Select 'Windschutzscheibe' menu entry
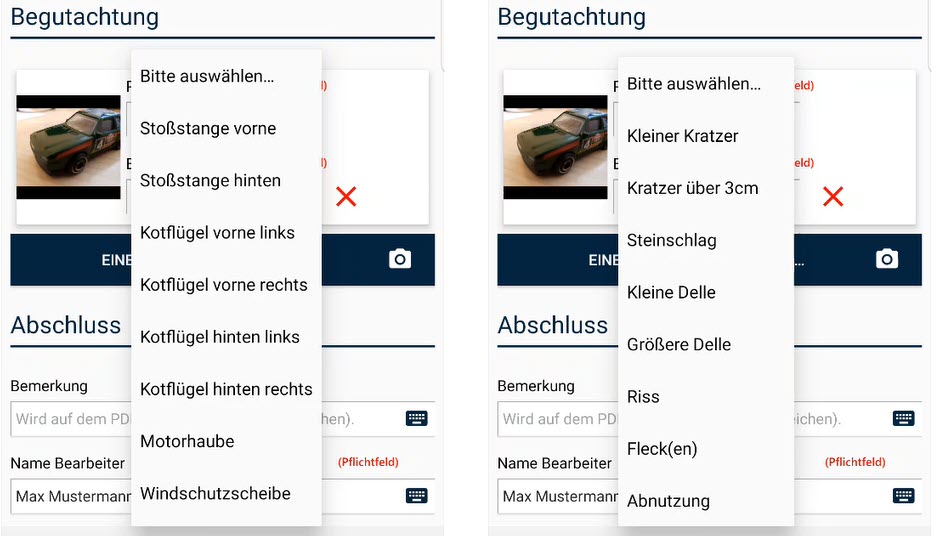The width and height of the screenshot is (932, 536). (x=215, y=493)
